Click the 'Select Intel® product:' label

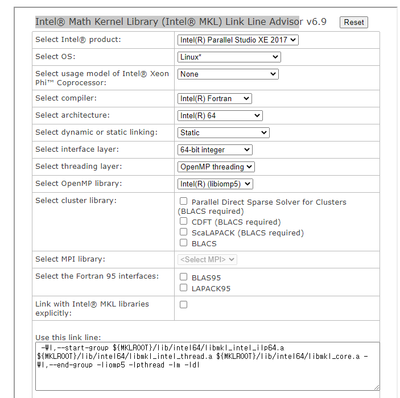(x=78, y=39)
